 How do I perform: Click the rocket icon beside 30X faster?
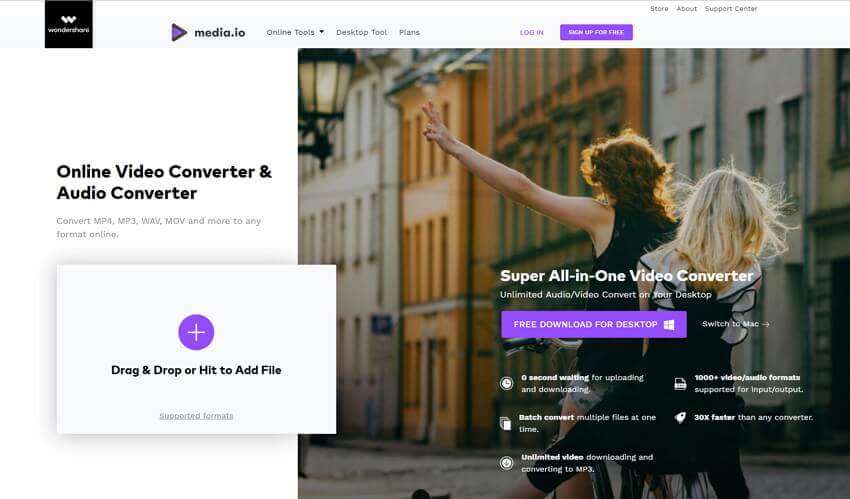(680, 417)
